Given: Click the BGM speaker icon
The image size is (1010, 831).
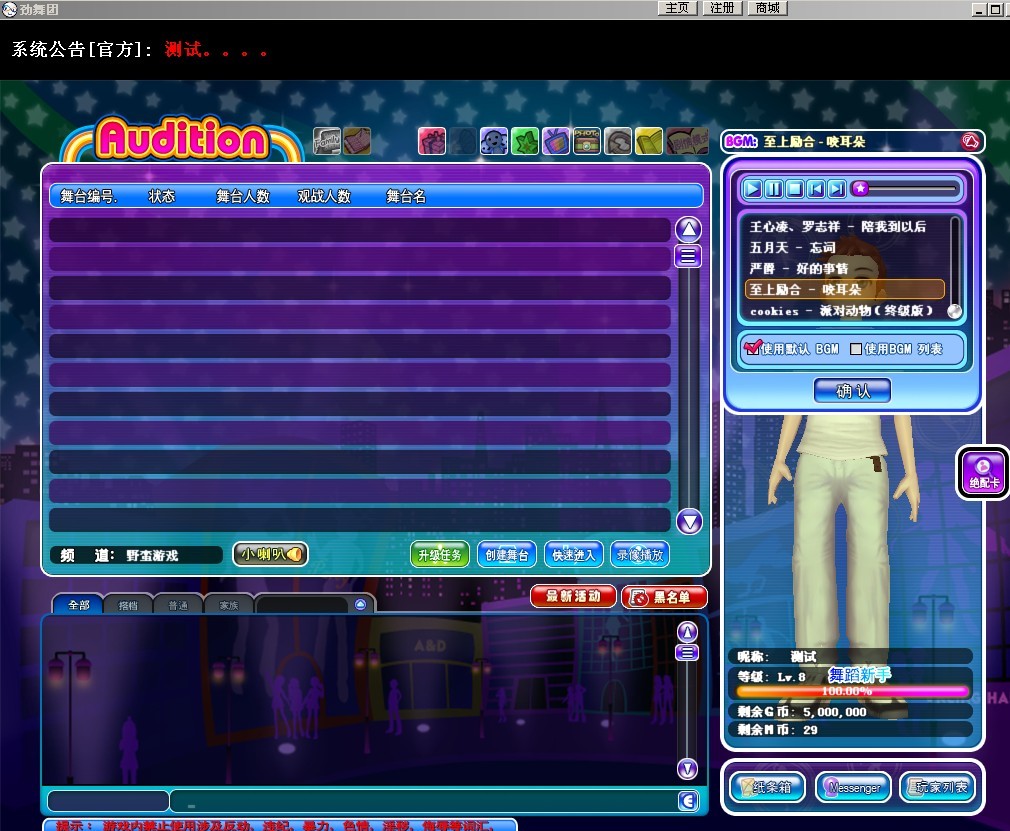Looking at the screenshot, I should pos(968,141).
